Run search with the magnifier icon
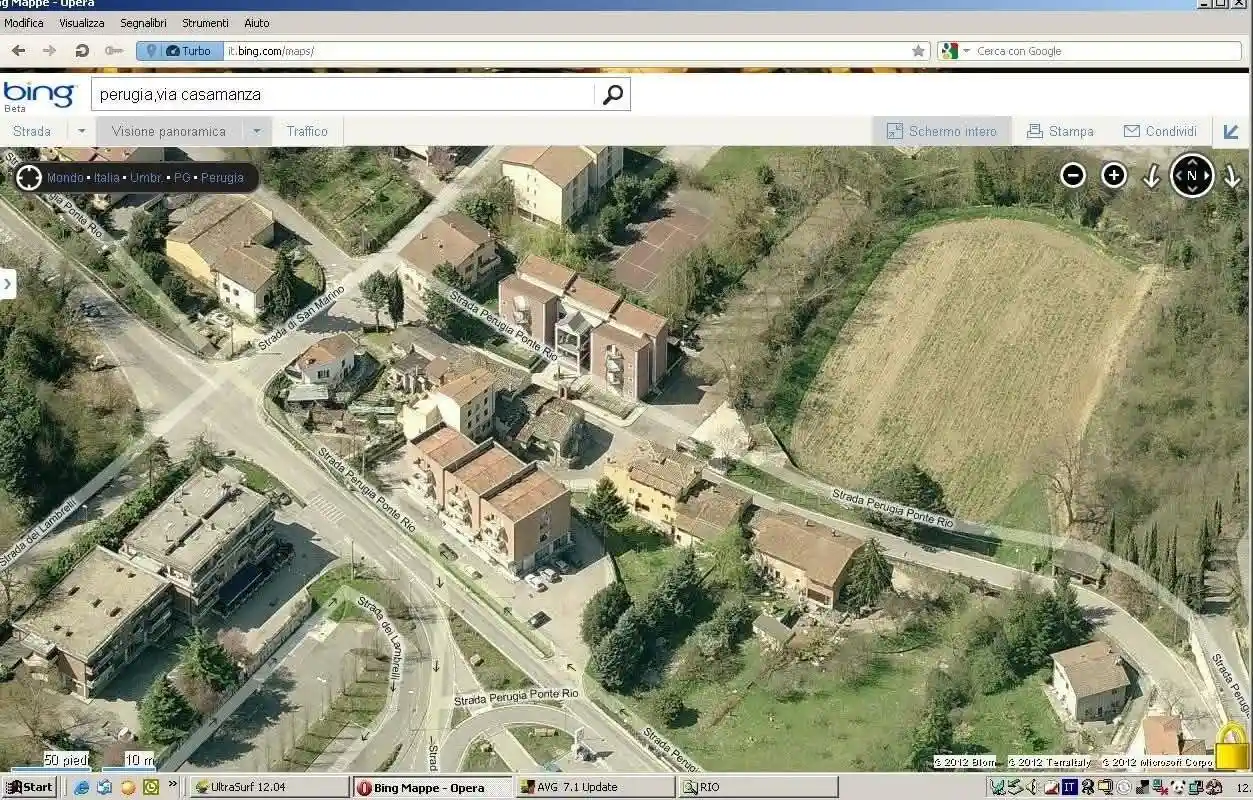Image resolution: width=1253 pixels, height=800 pixels. click(613, 95)
